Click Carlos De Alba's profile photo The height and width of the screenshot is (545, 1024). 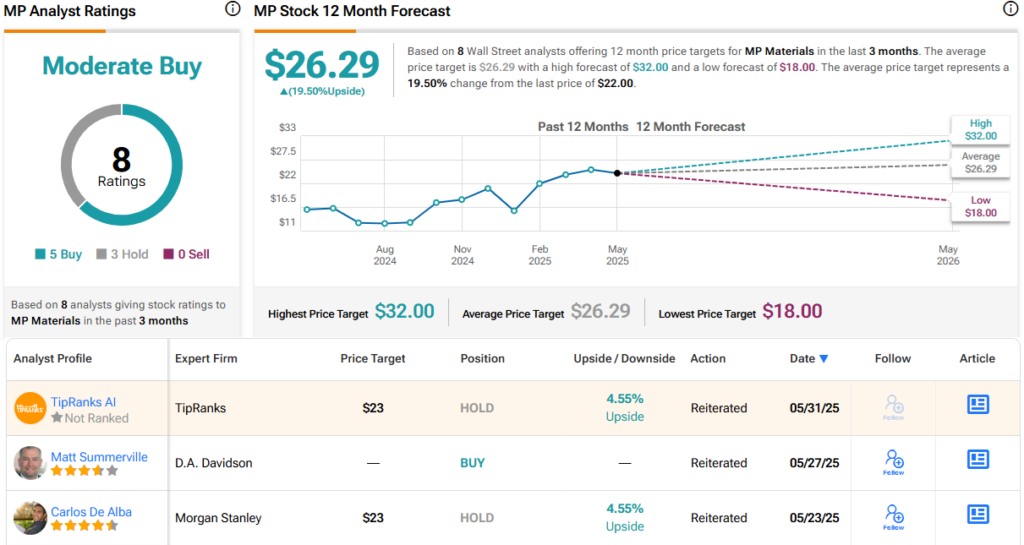[31, 517]
